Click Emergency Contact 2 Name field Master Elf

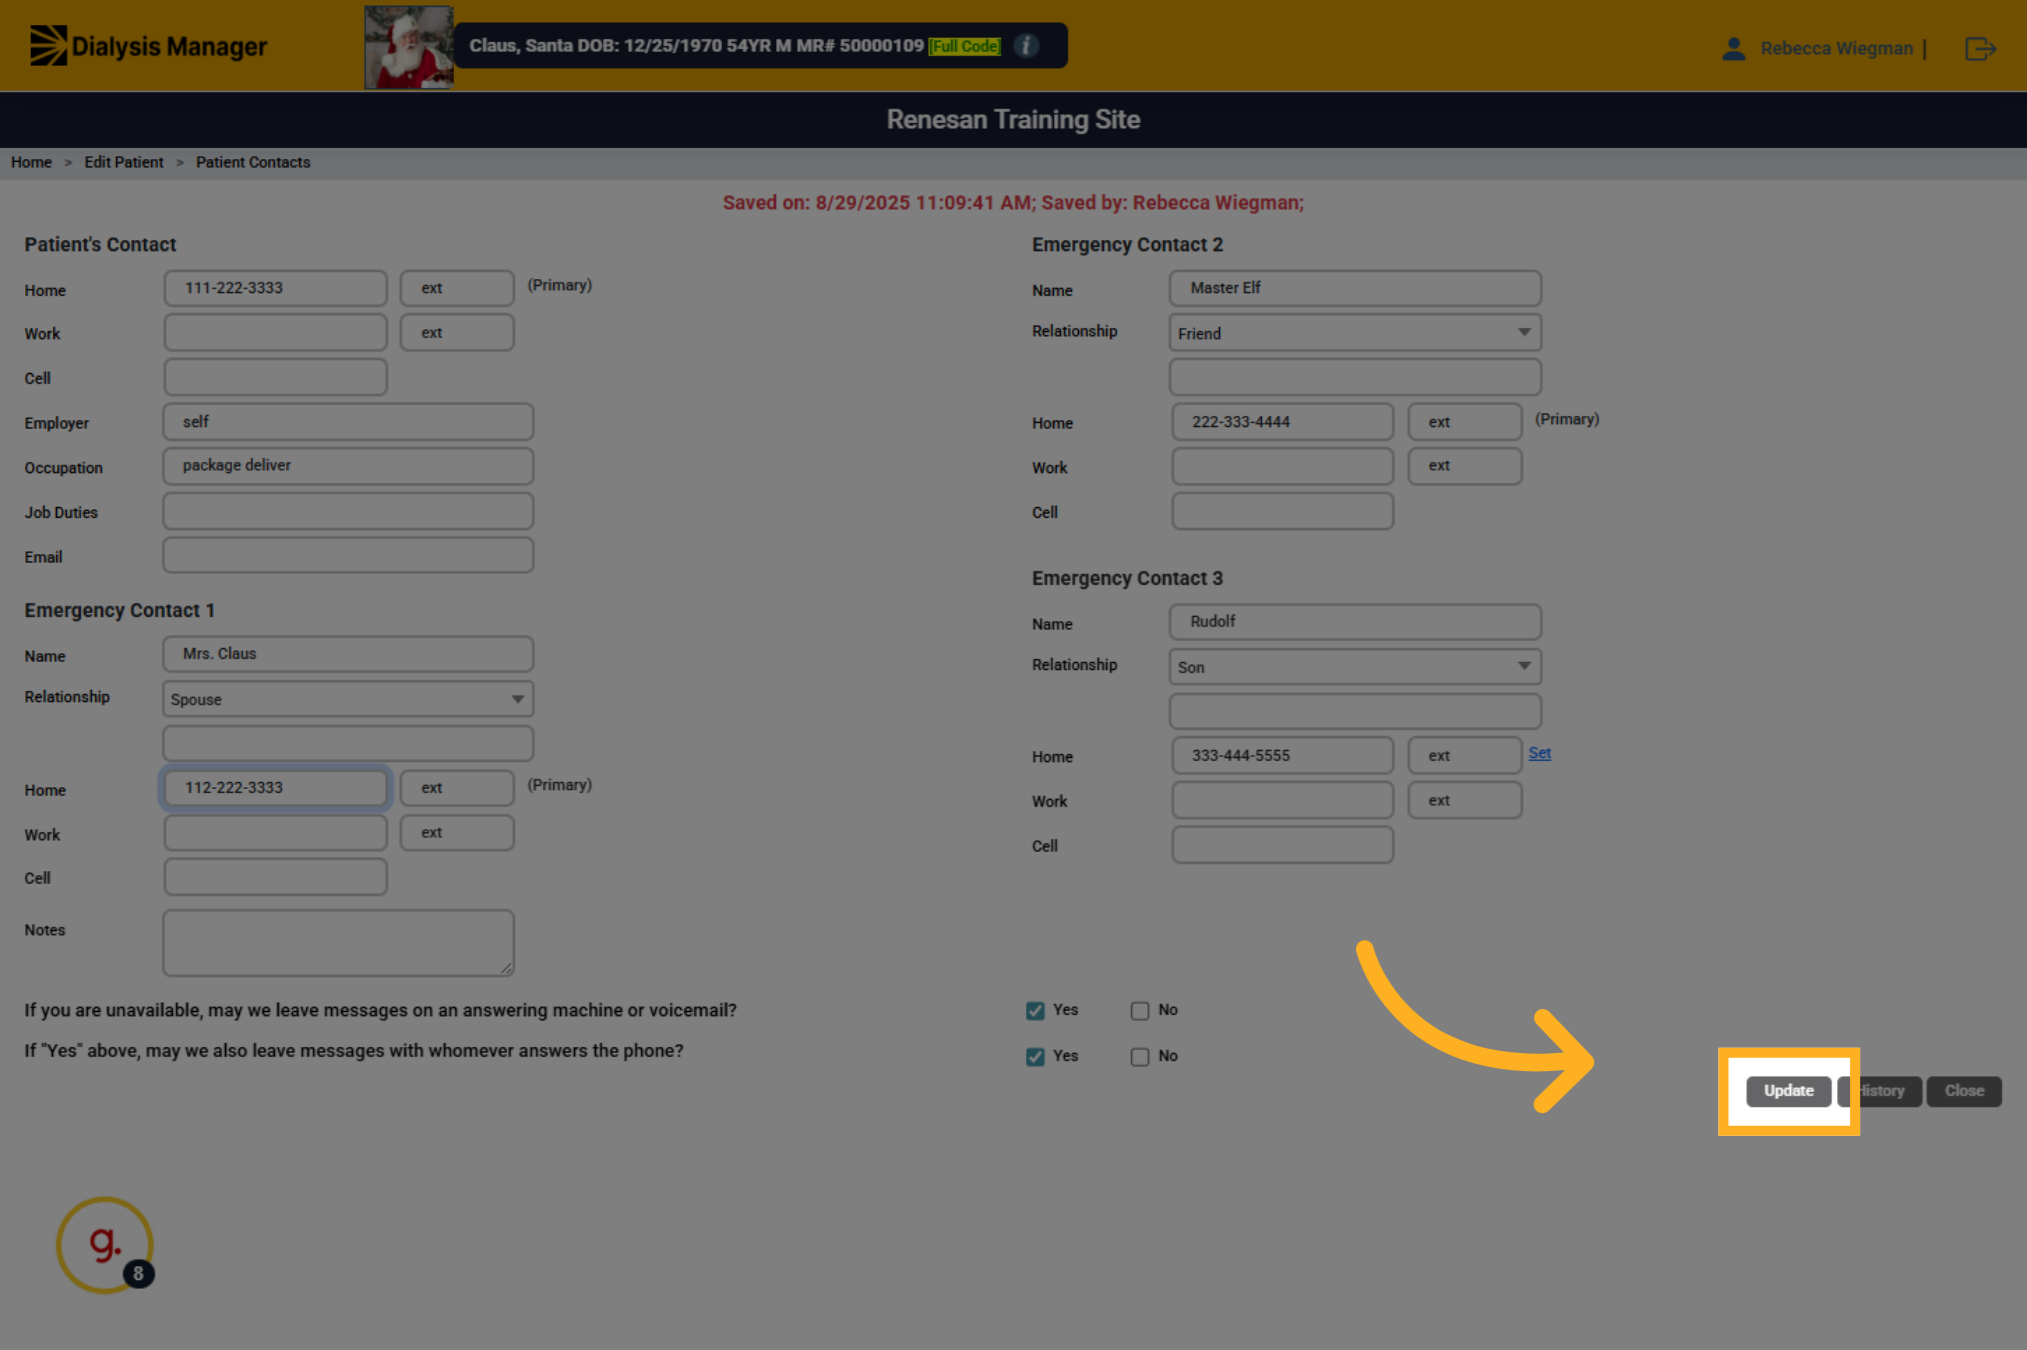[x=1355, y=288]
